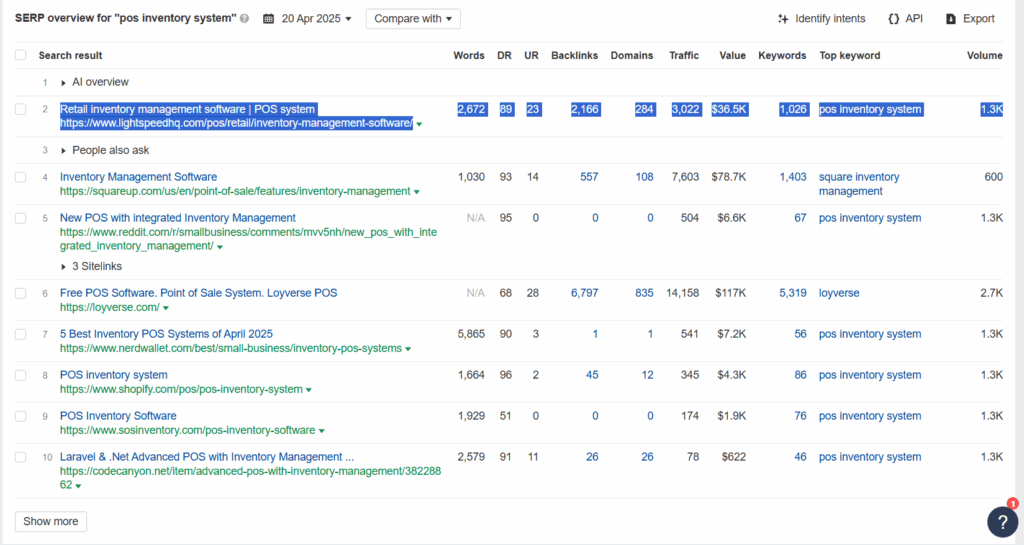The width and height of the screenshot is (1024, 545).
Task: Open the nerdwallet.com inventory-pos-systems URL
Action: pos(231,349)
